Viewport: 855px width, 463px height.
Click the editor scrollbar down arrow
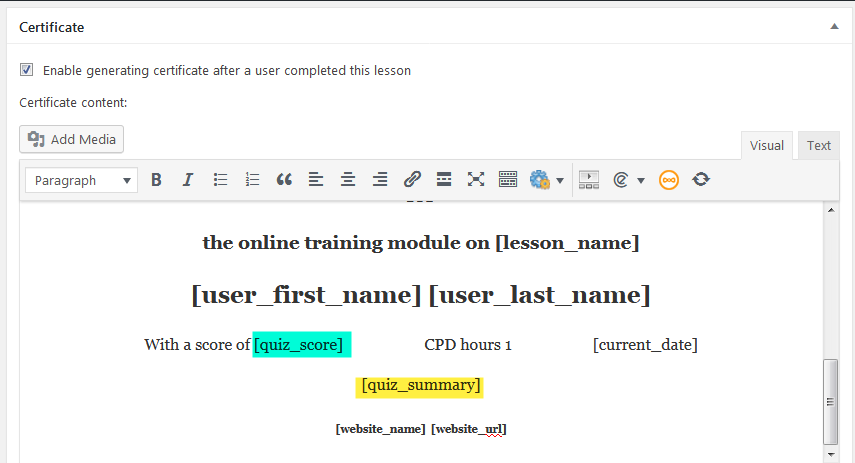click(x=831, y=454)
